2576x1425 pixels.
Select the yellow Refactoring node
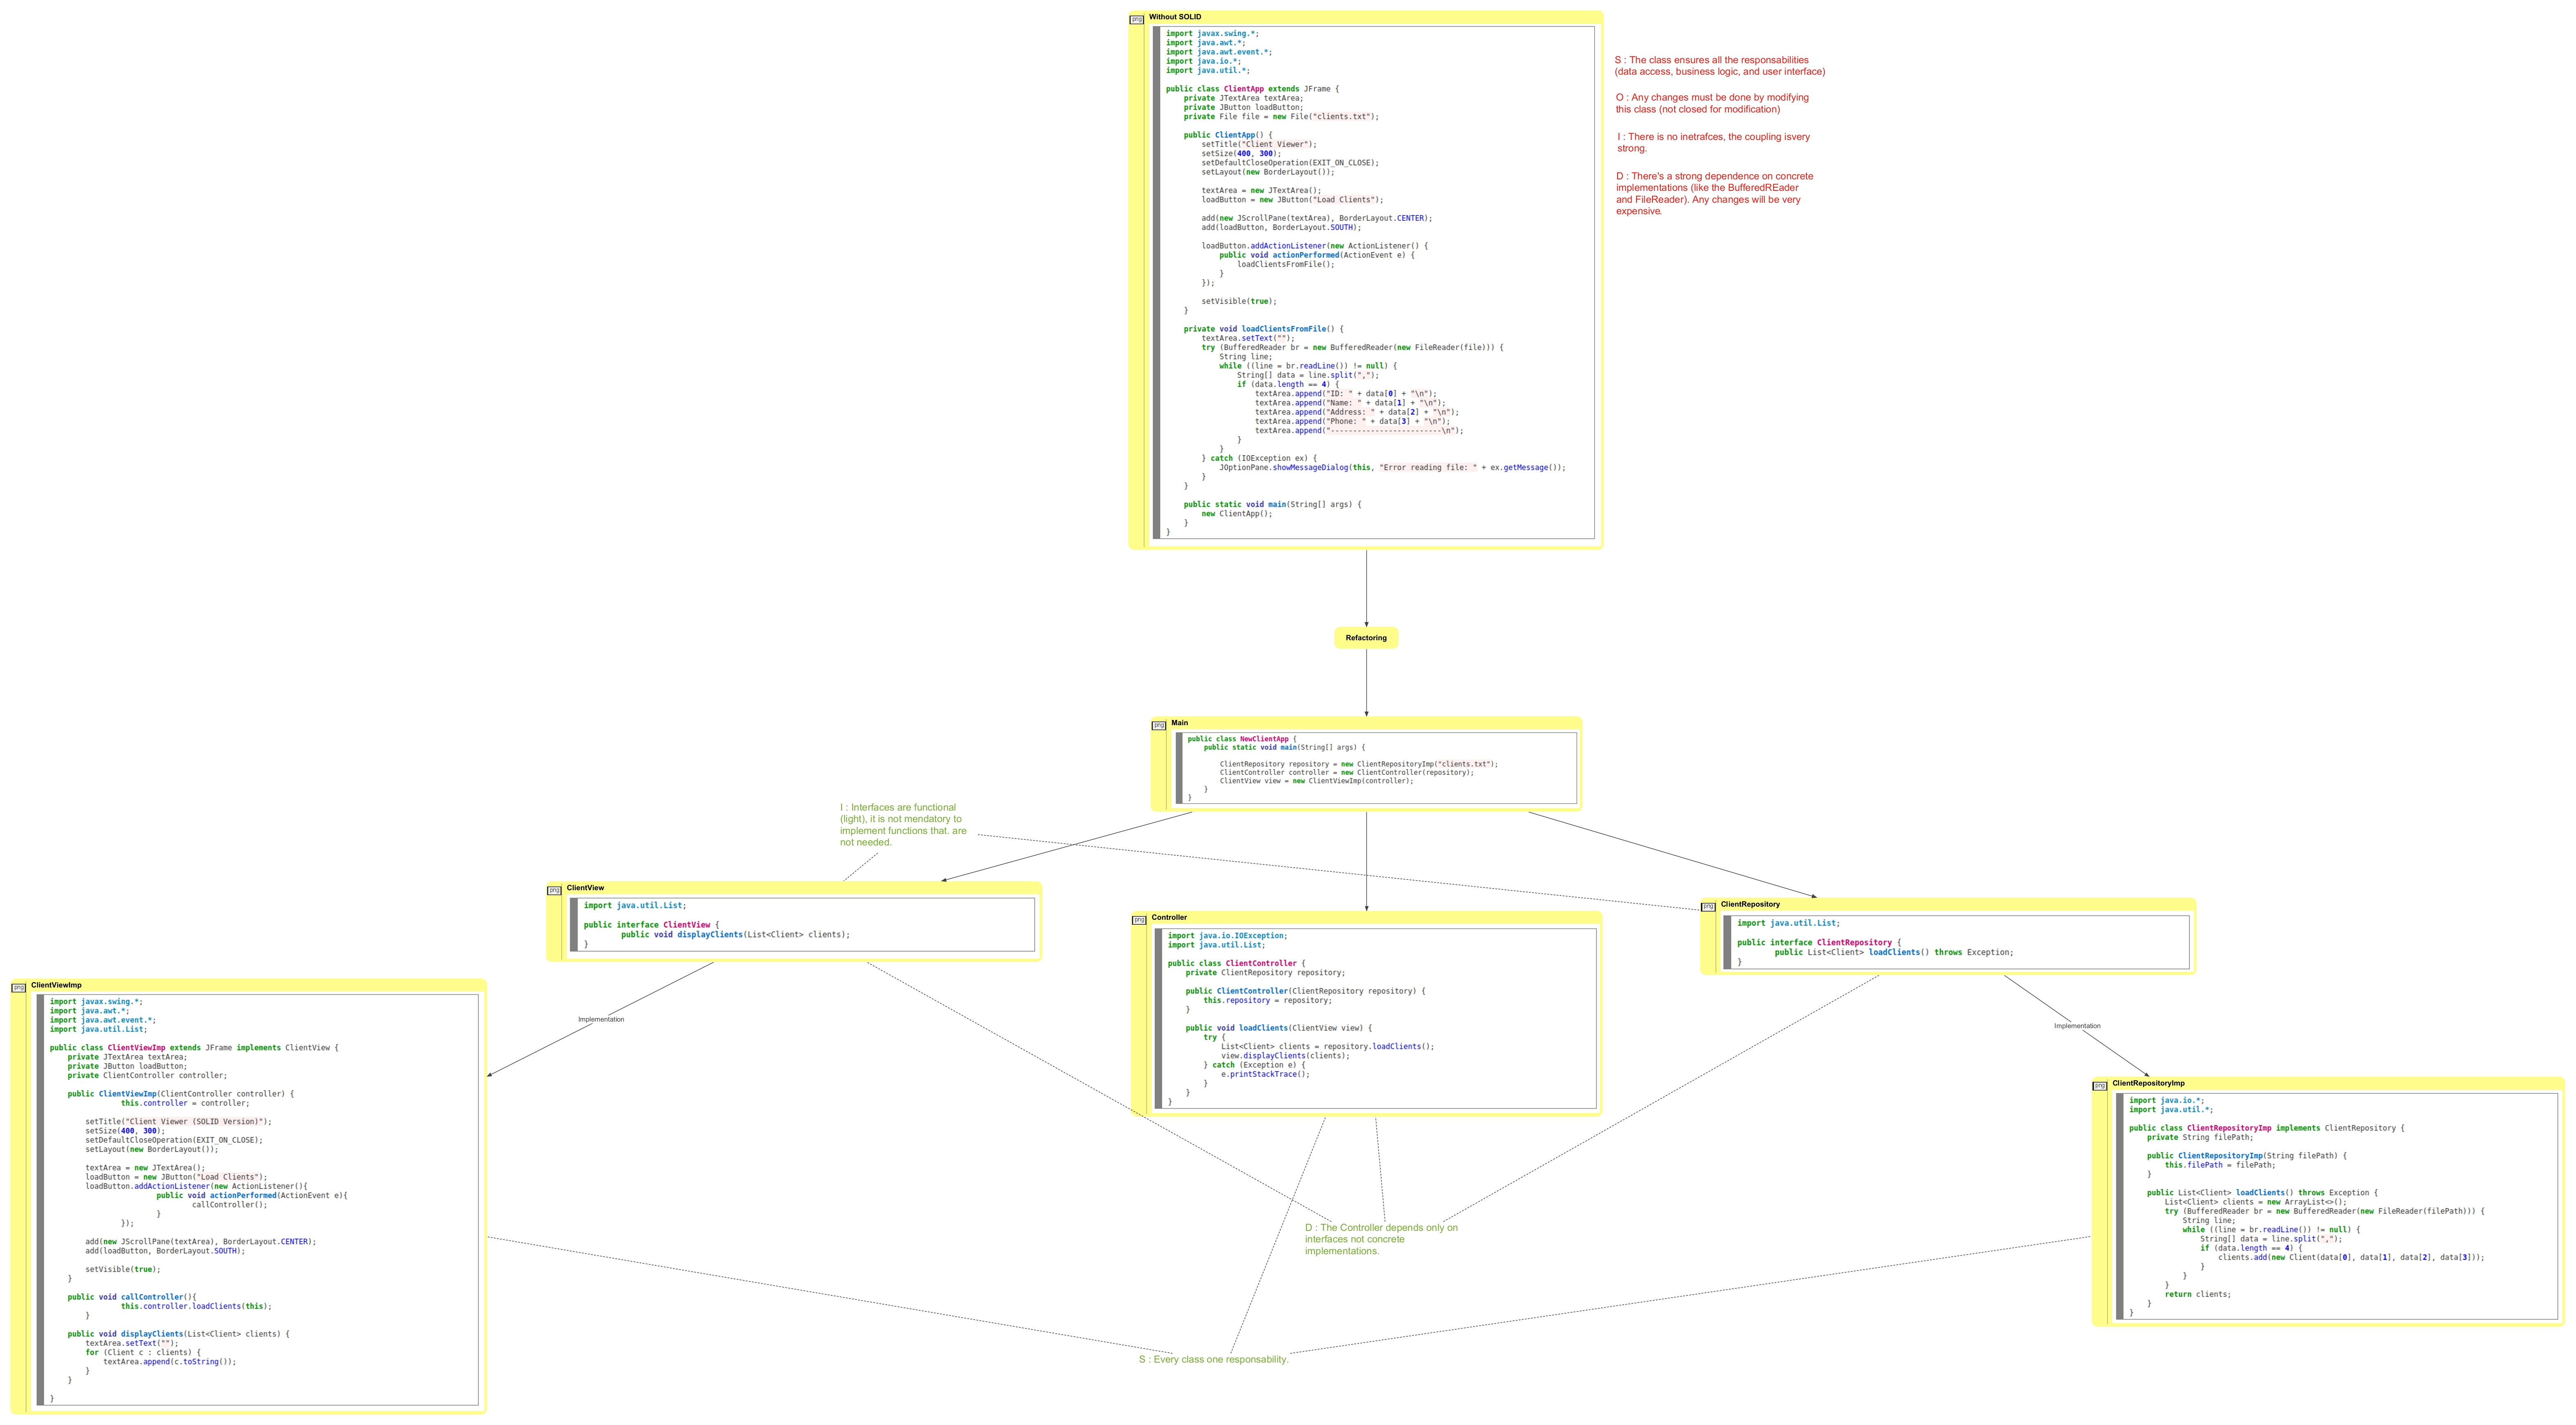point(1366,638)
